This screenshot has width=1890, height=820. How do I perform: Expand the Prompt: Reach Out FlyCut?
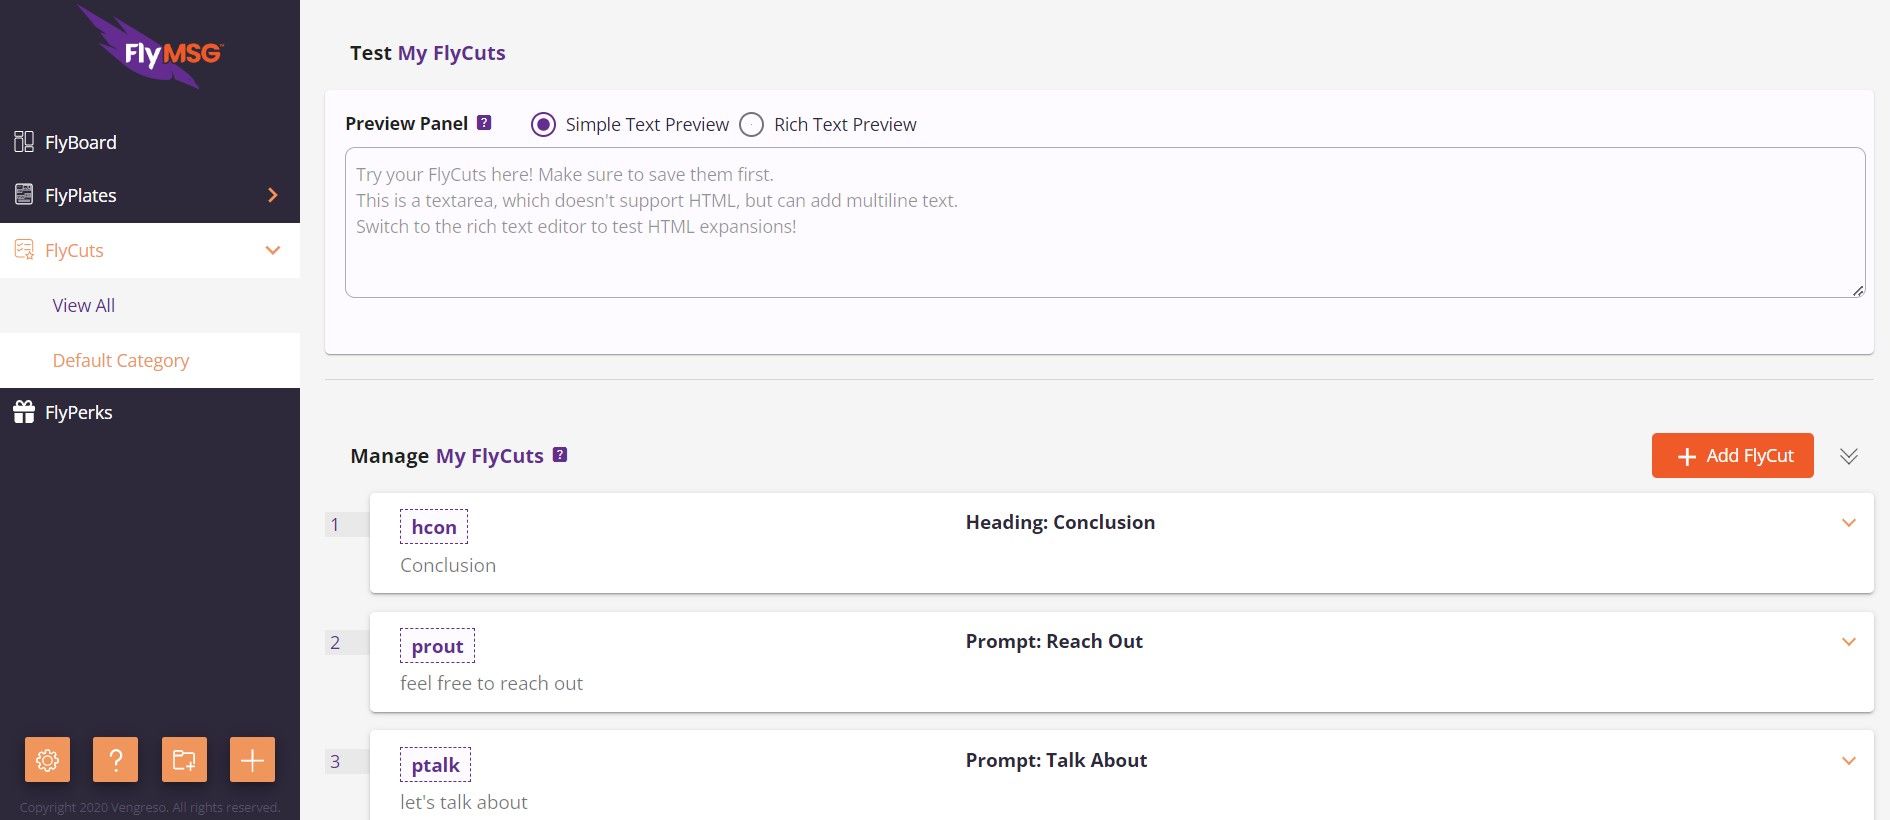tap(1849, 641)
